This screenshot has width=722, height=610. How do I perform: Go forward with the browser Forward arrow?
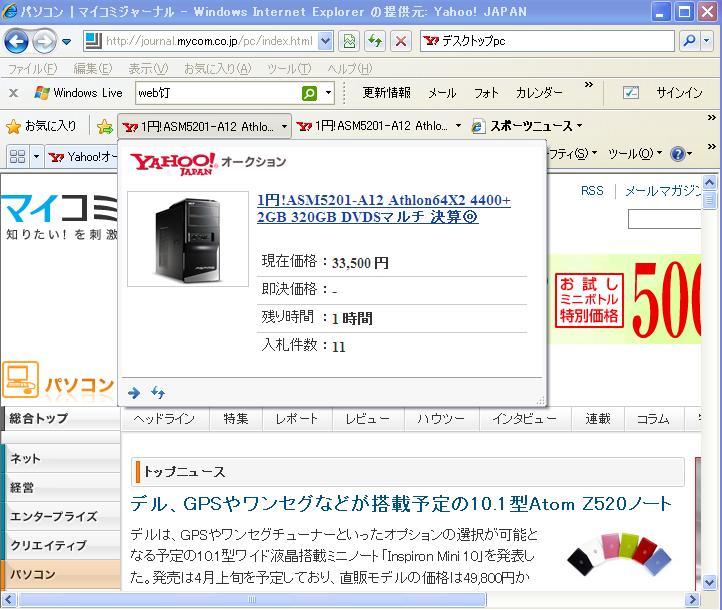coord(44,41)
